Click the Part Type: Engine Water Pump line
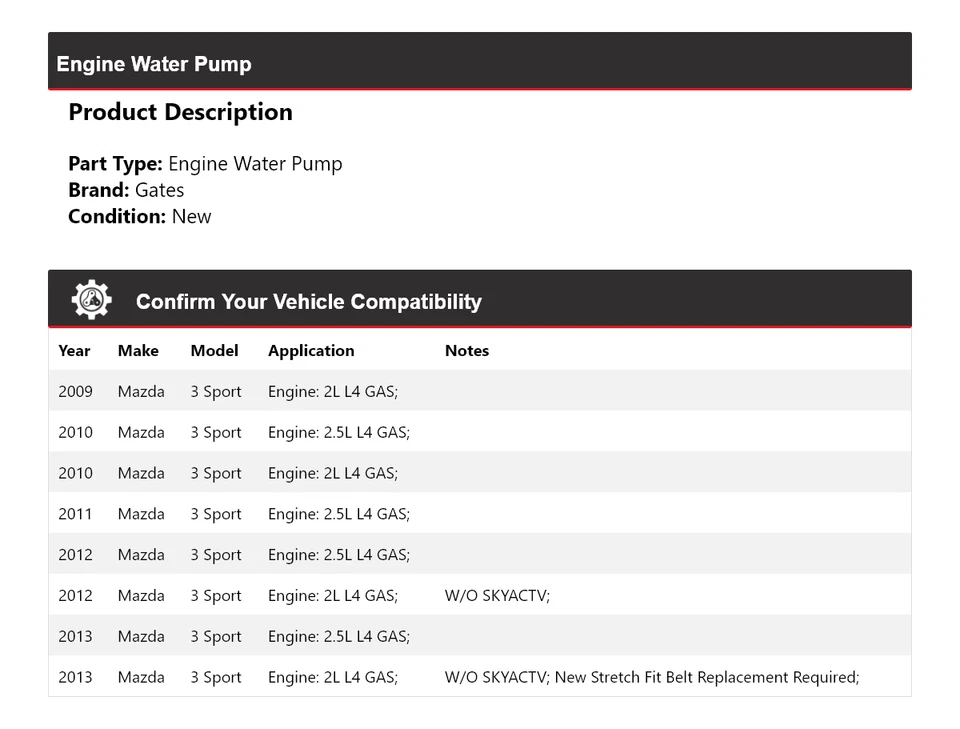960x729 pixels. pos(205,164)
